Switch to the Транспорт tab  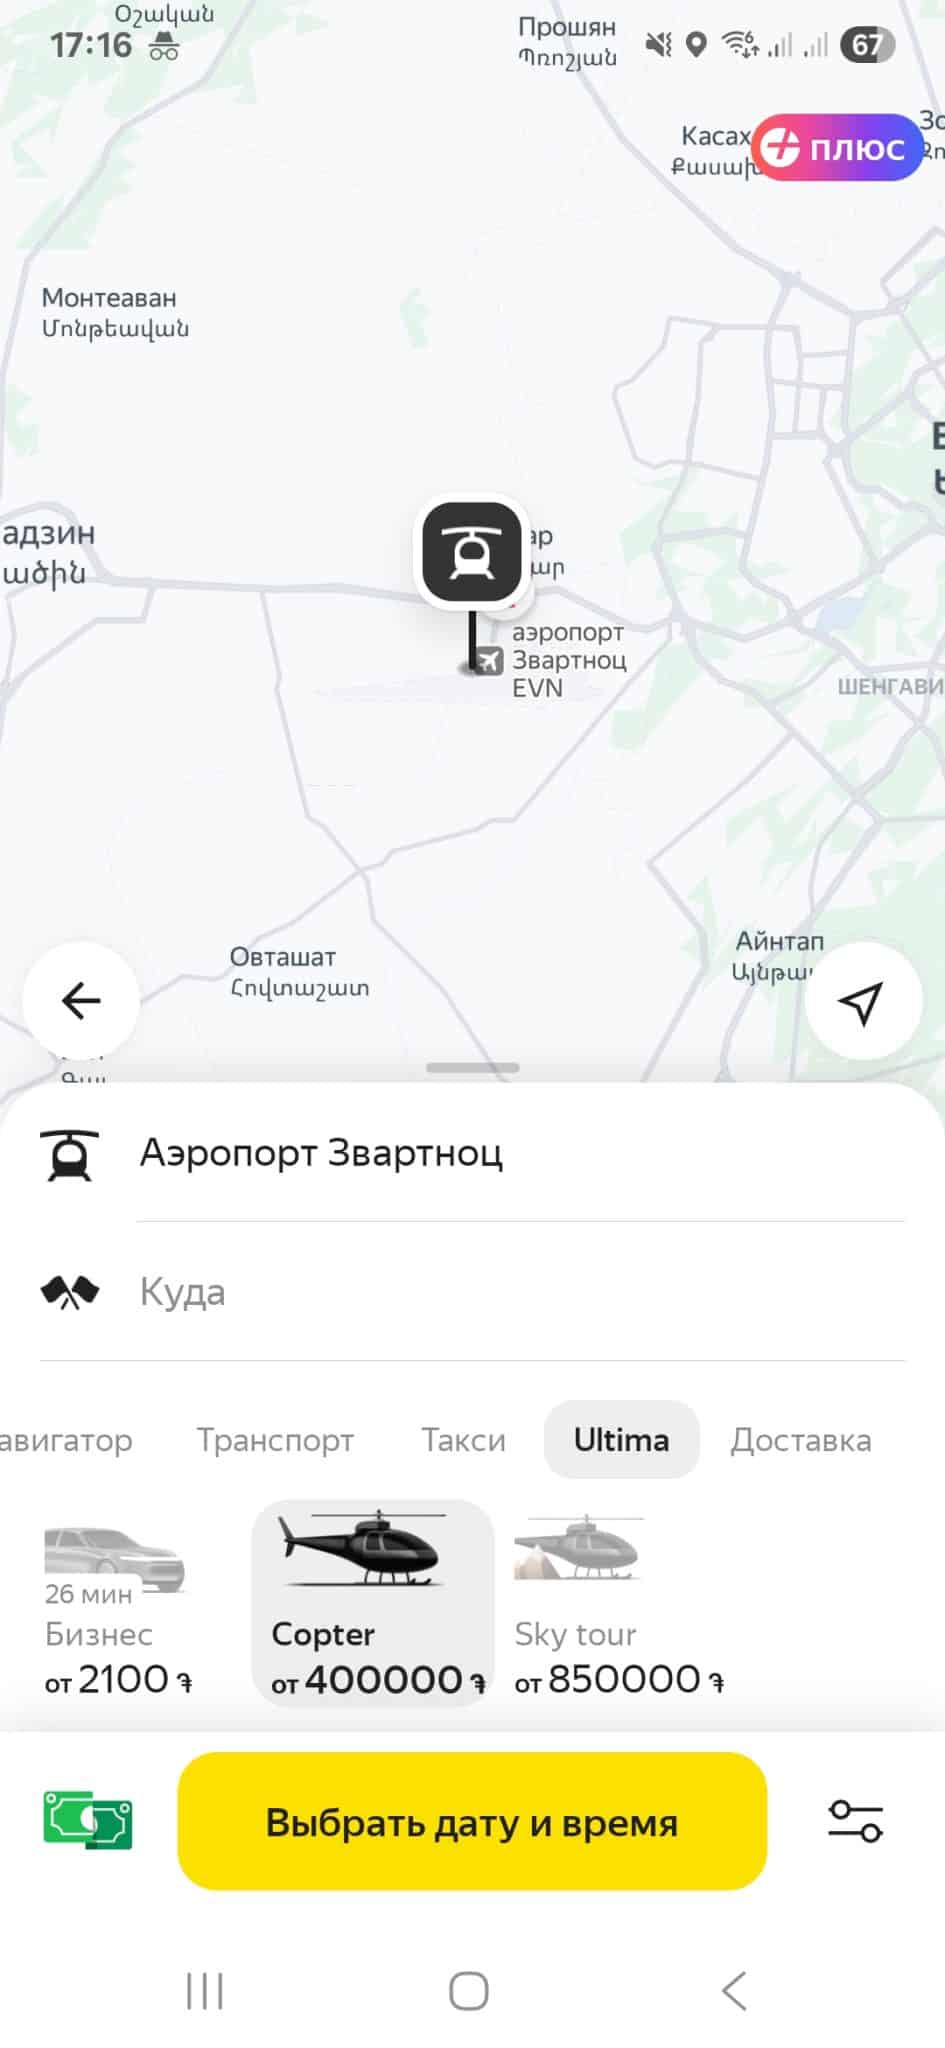(x=275, y=1440)
